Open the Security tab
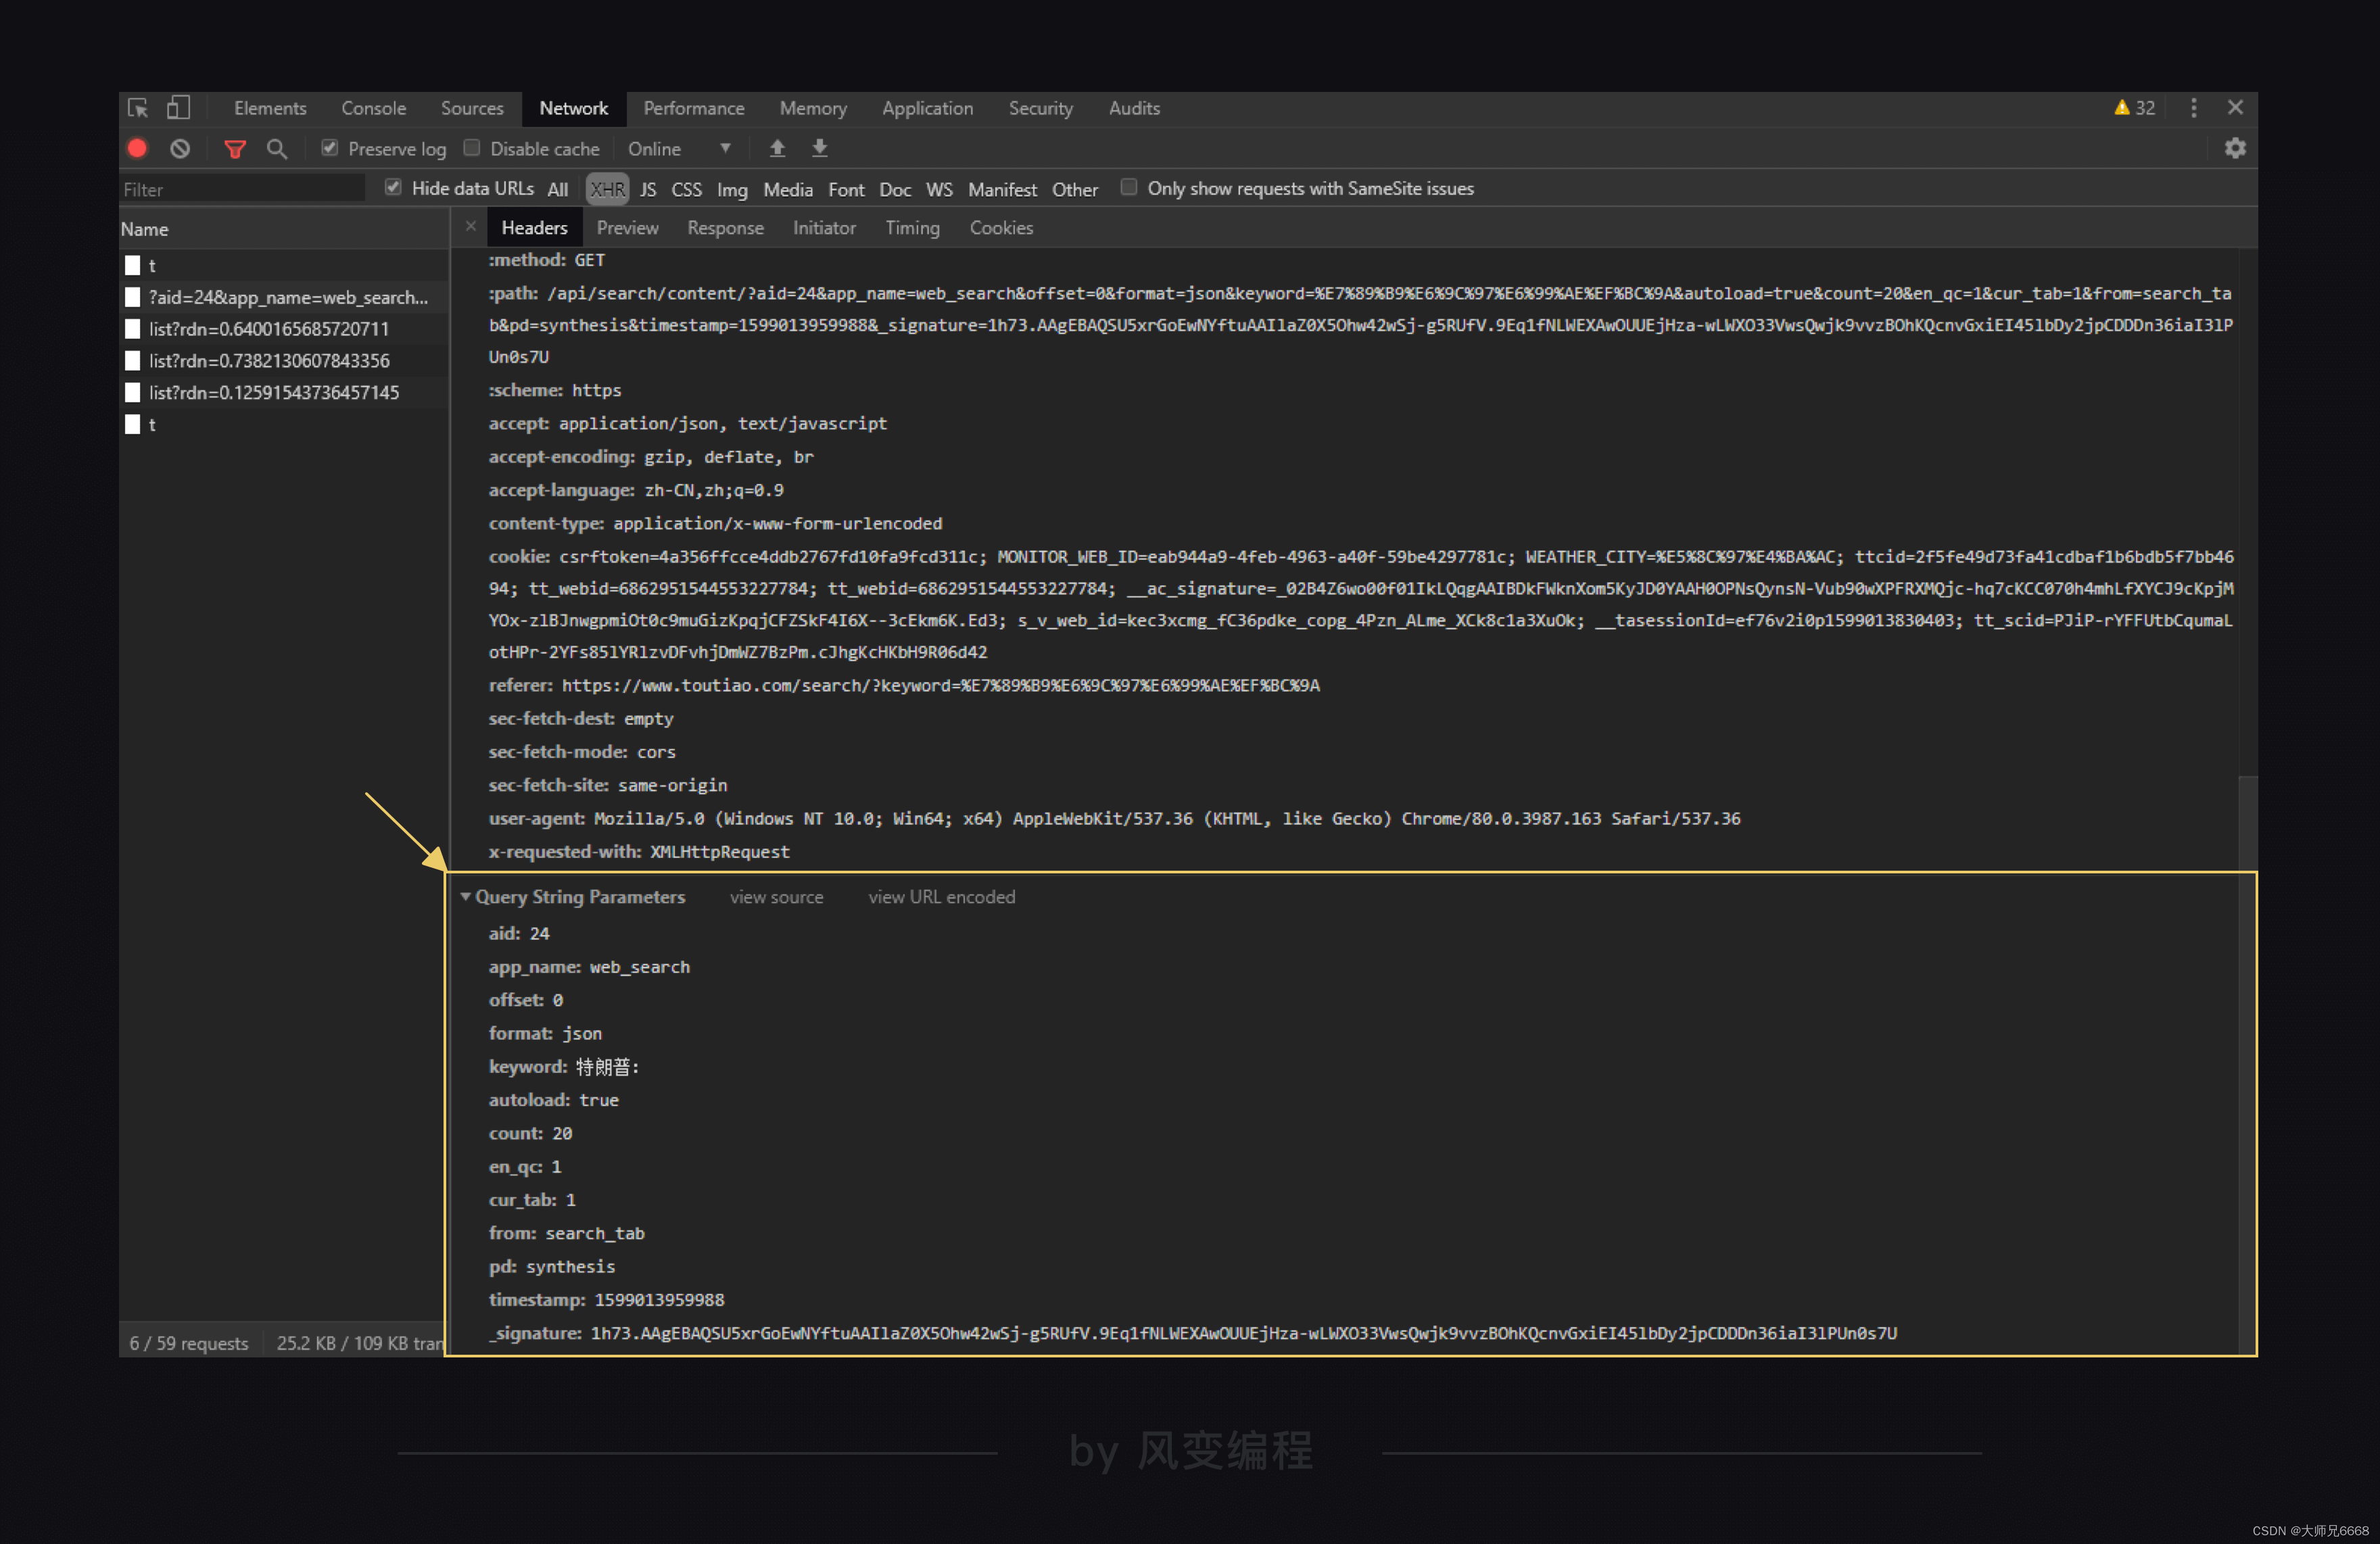The width and height of the screenshot is (2380, 1544). [x=1040, y=108]
